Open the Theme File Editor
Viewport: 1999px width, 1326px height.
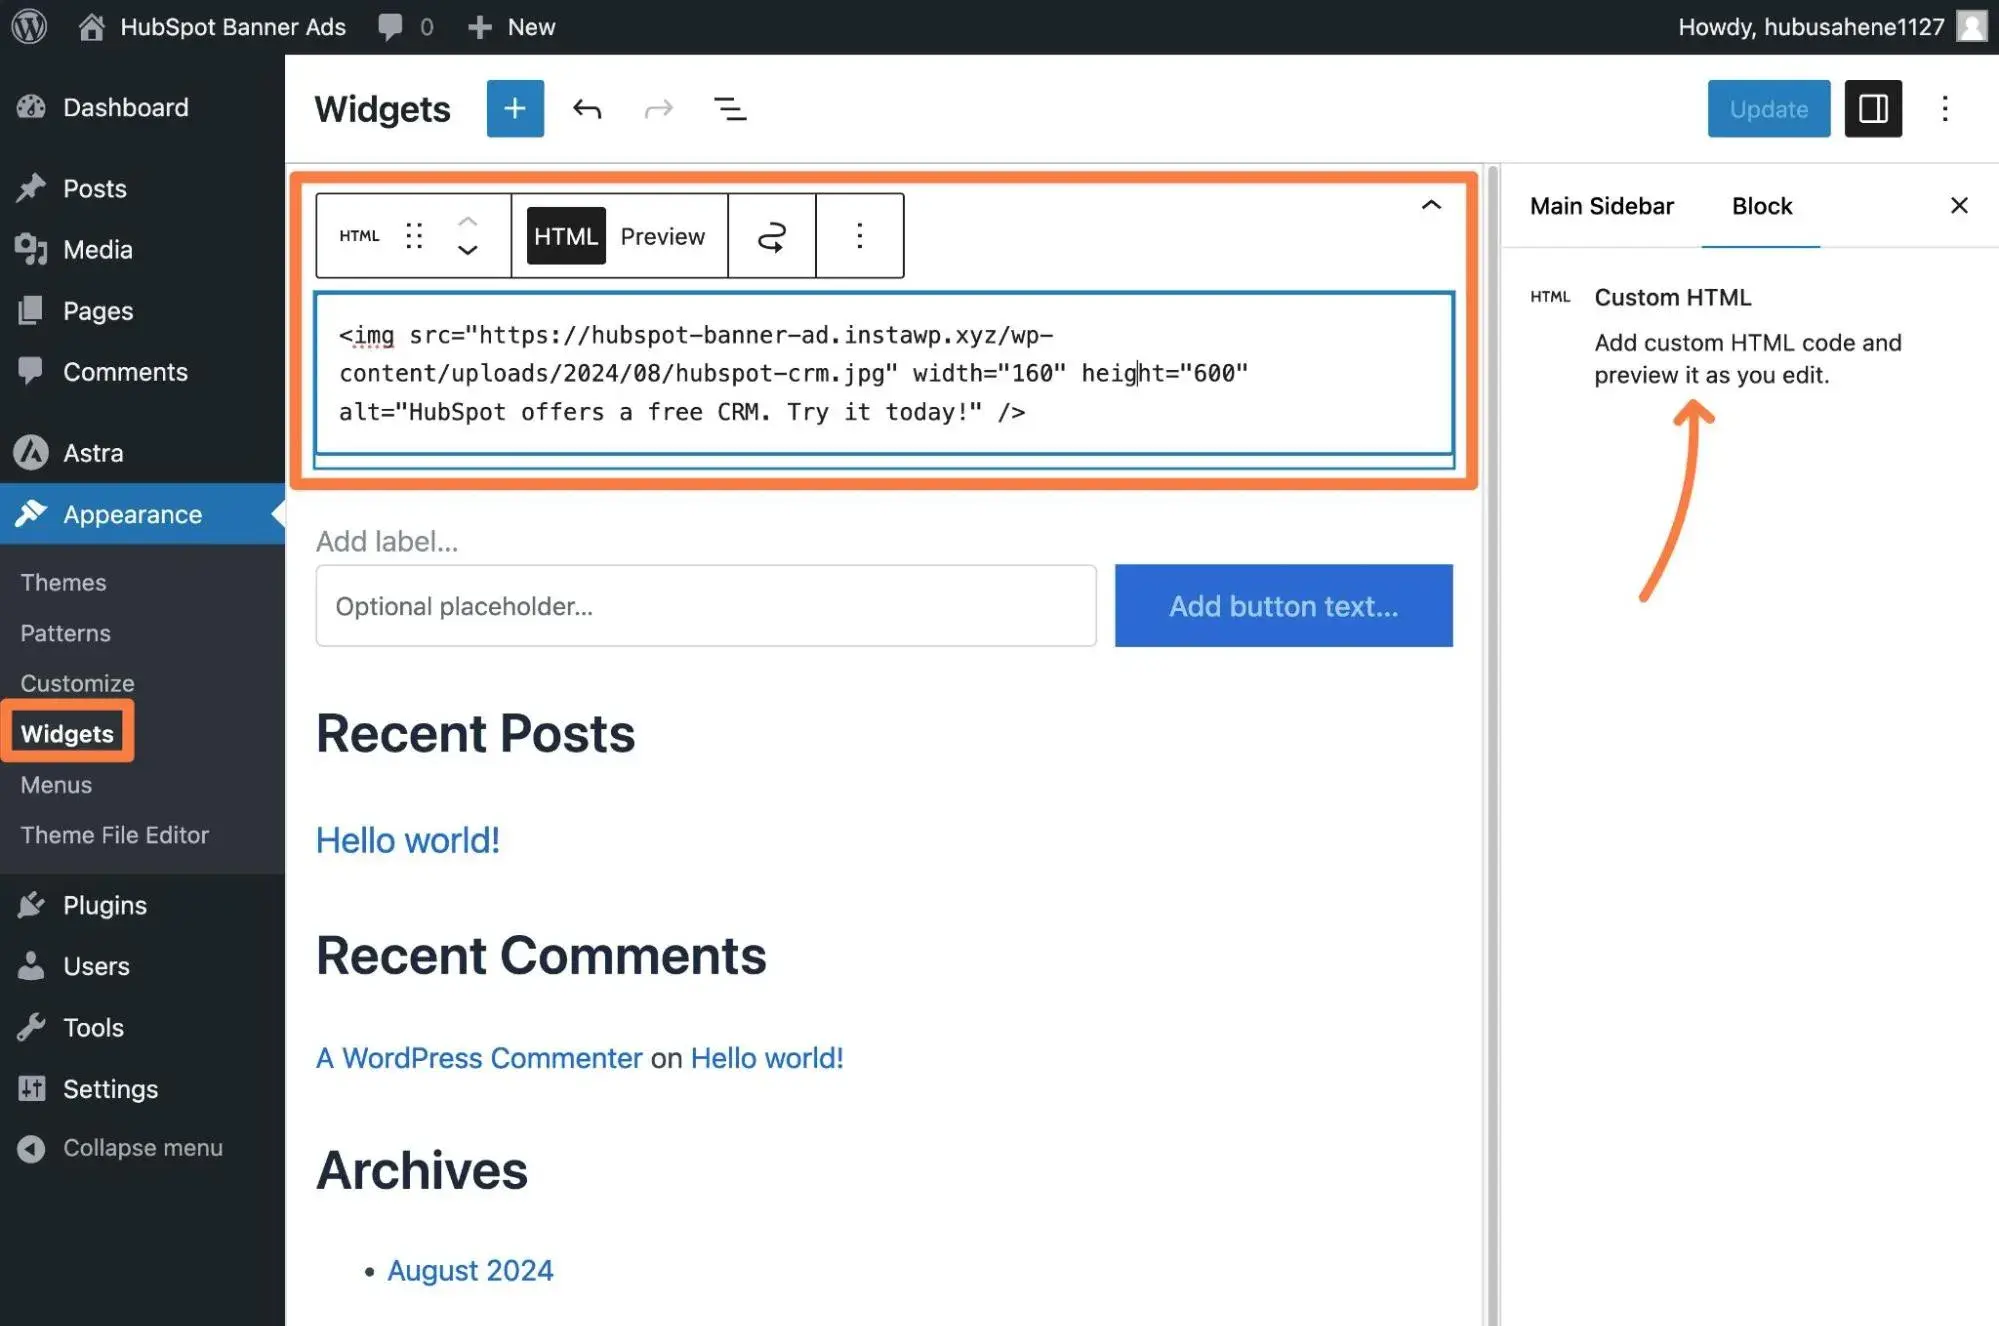[x=114, y=835]
